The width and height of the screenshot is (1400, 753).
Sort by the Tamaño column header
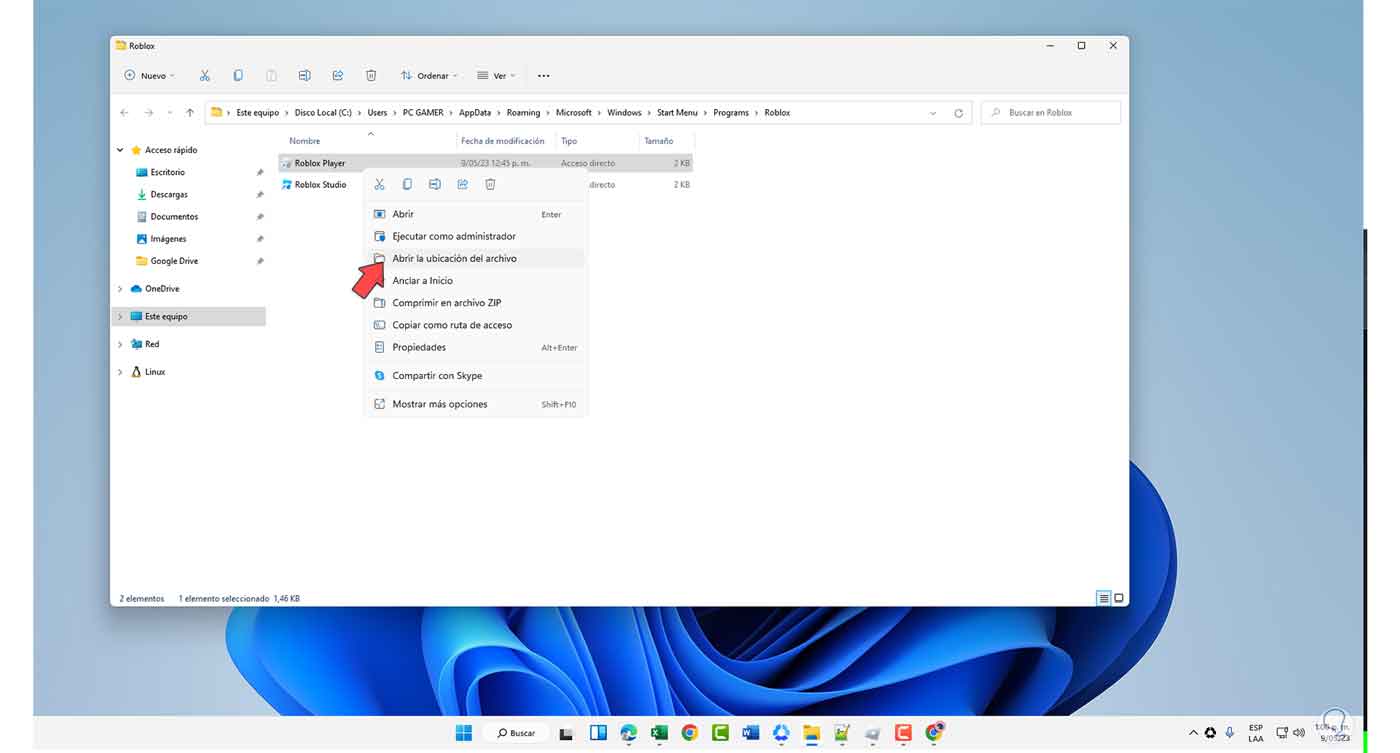[x=659, y=141]
